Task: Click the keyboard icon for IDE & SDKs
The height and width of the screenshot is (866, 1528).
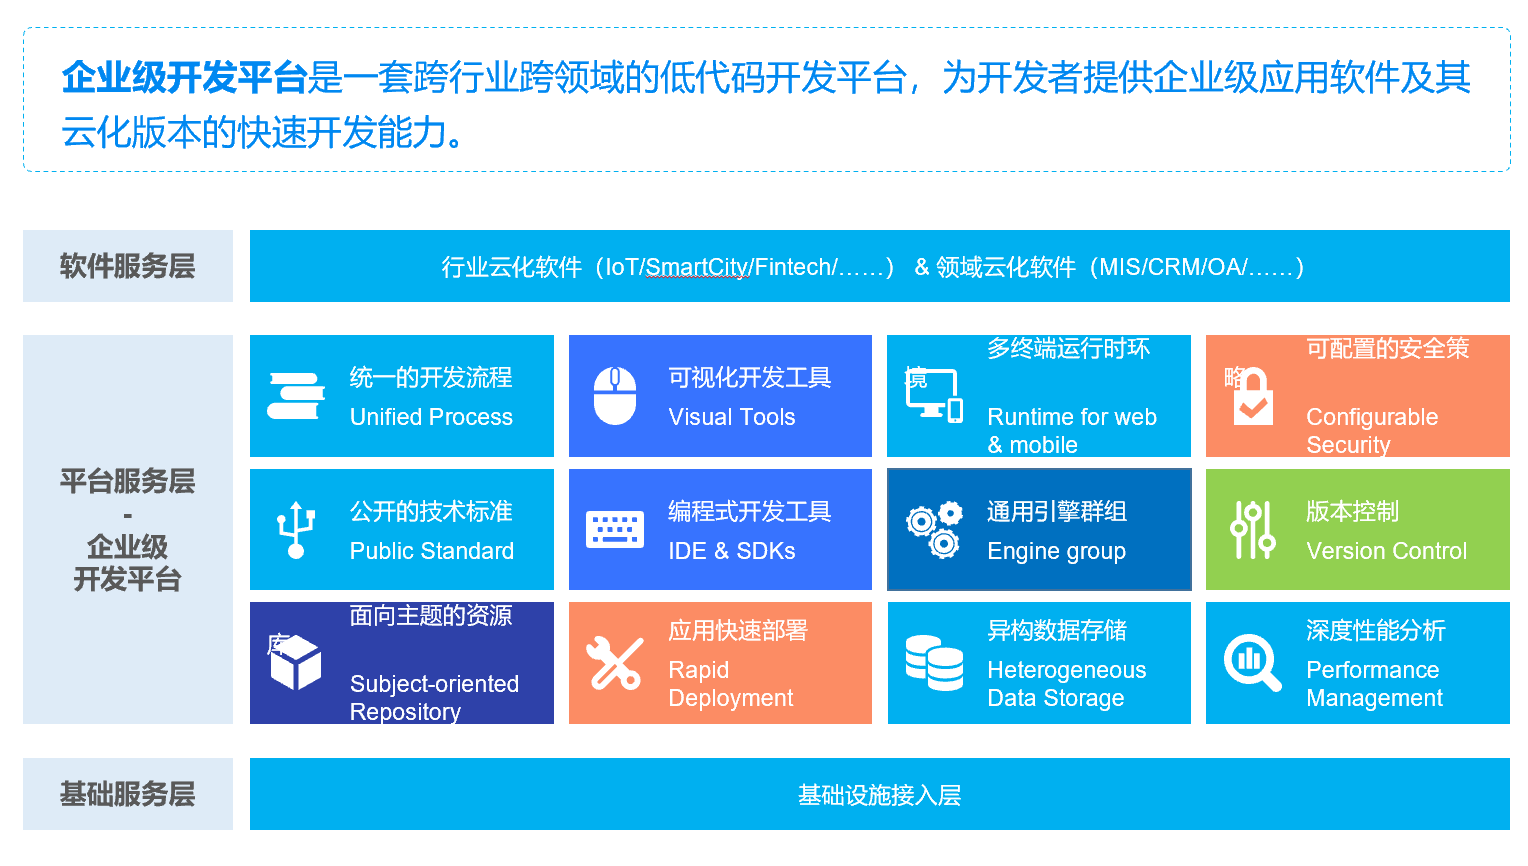Action: [615, 530]
